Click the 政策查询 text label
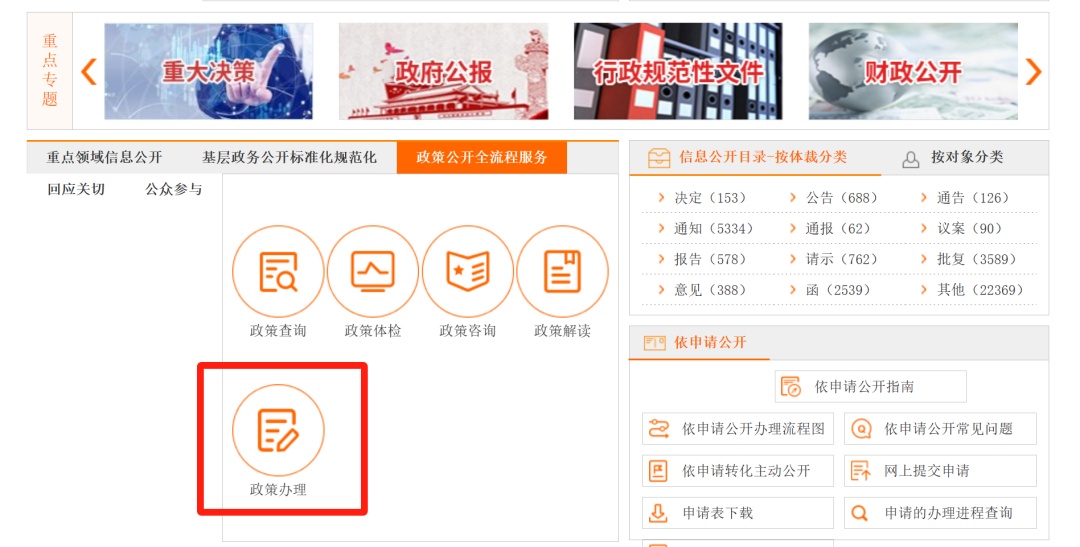Image resolution: width=1080 pixels, height=547 pixels. (x=278, y=331)
